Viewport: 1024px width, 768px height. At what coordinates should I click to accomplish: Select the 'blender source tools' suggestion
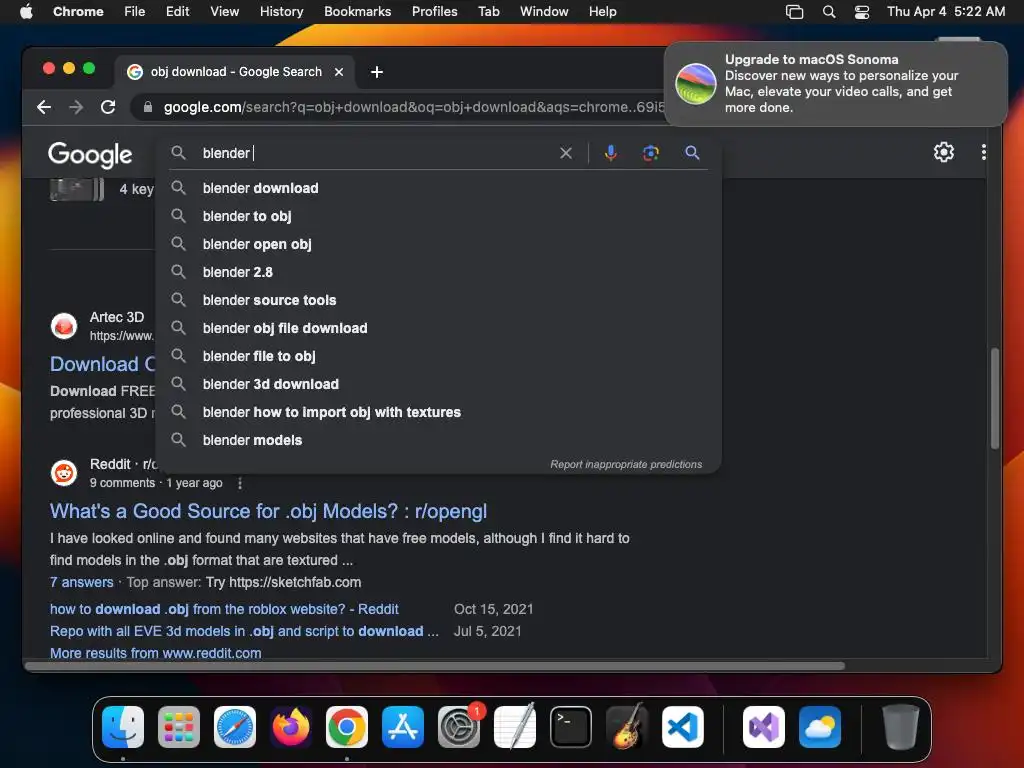tap(439, 300)
